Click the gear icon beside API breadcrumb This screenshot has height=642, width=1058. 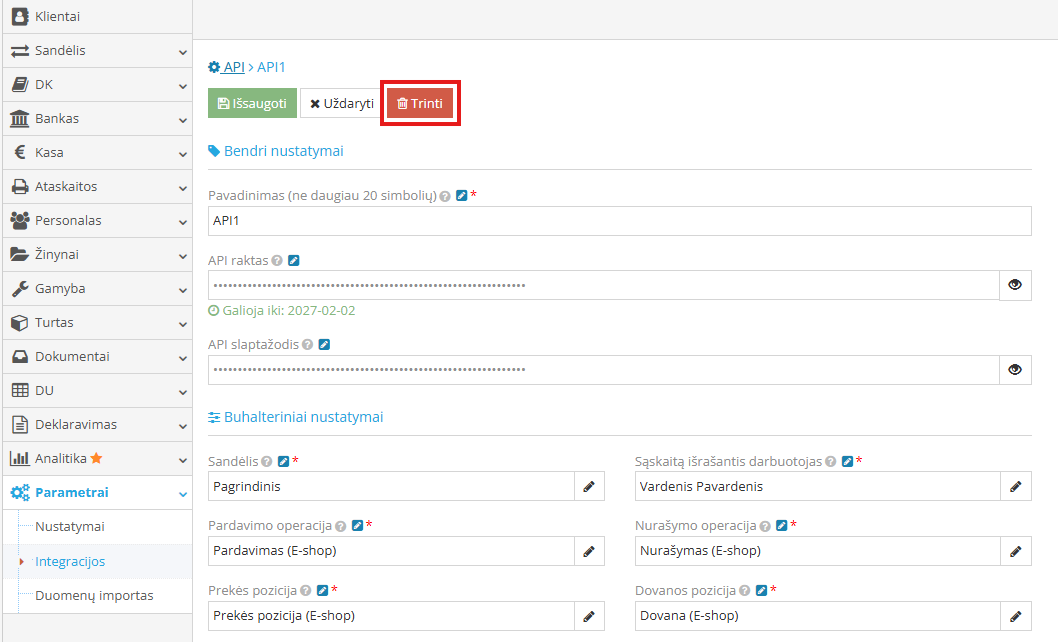213,67
